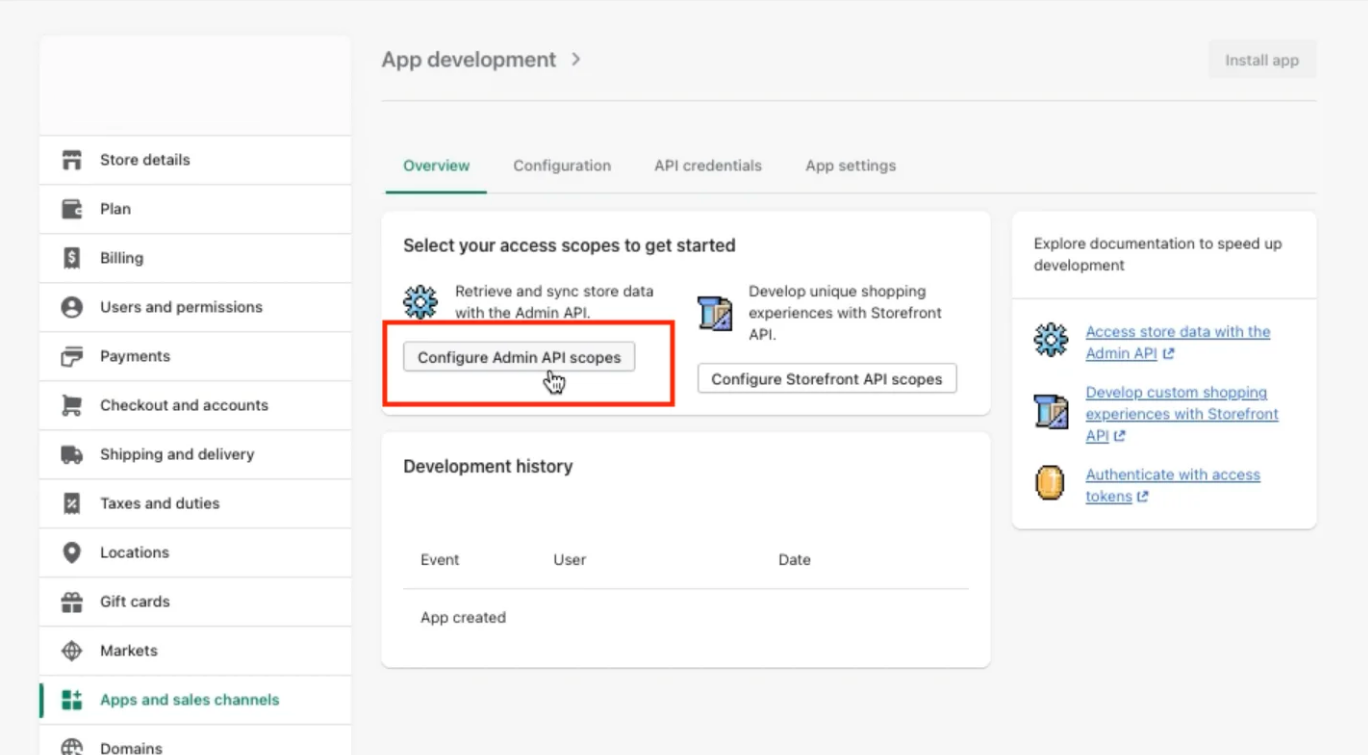Open Store details in settings sidebar

195,160
